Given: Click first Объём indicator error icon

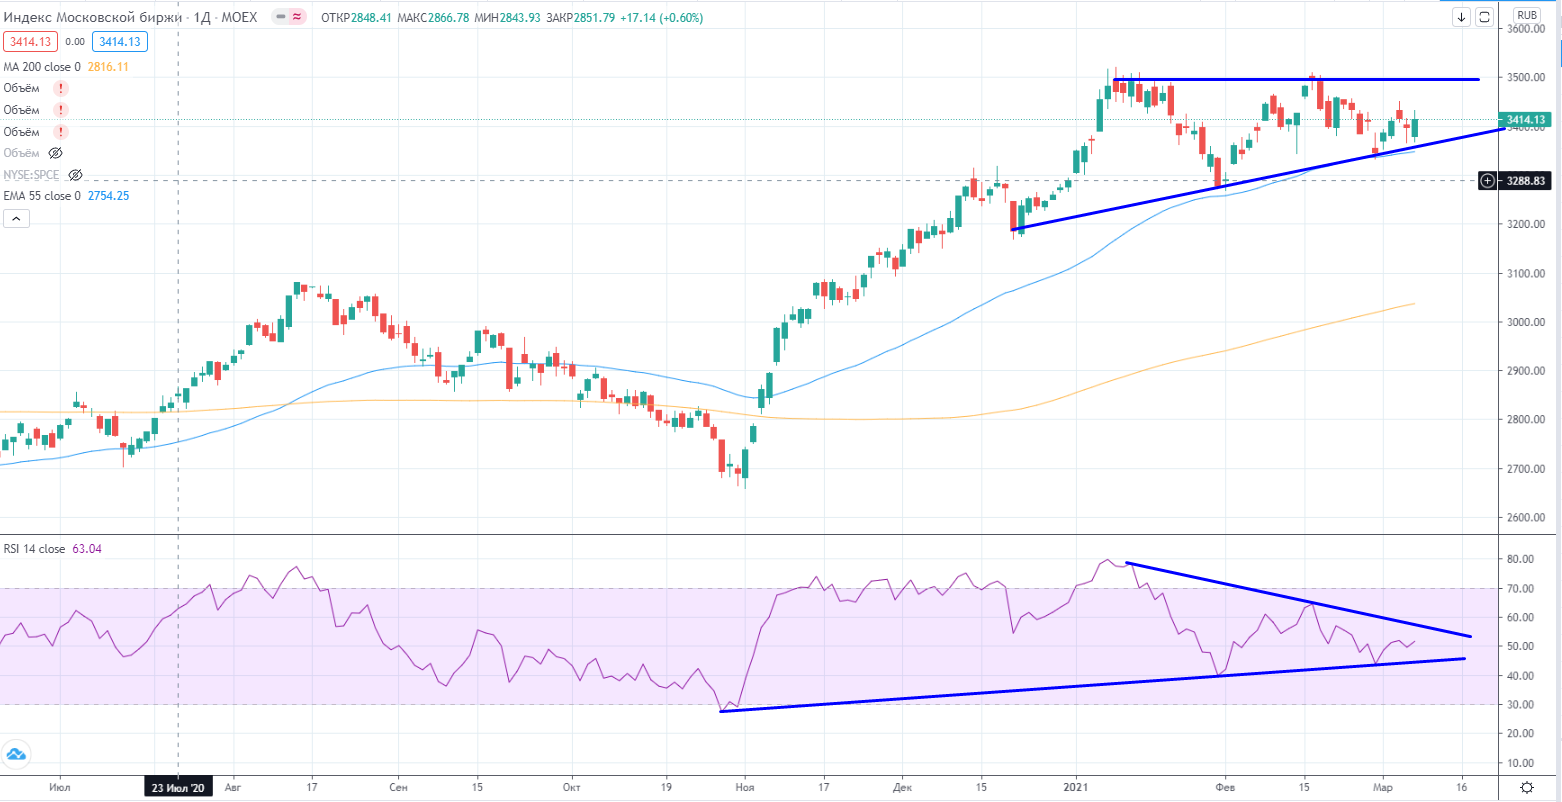Looking at the screenshot, I should point(61,88).
